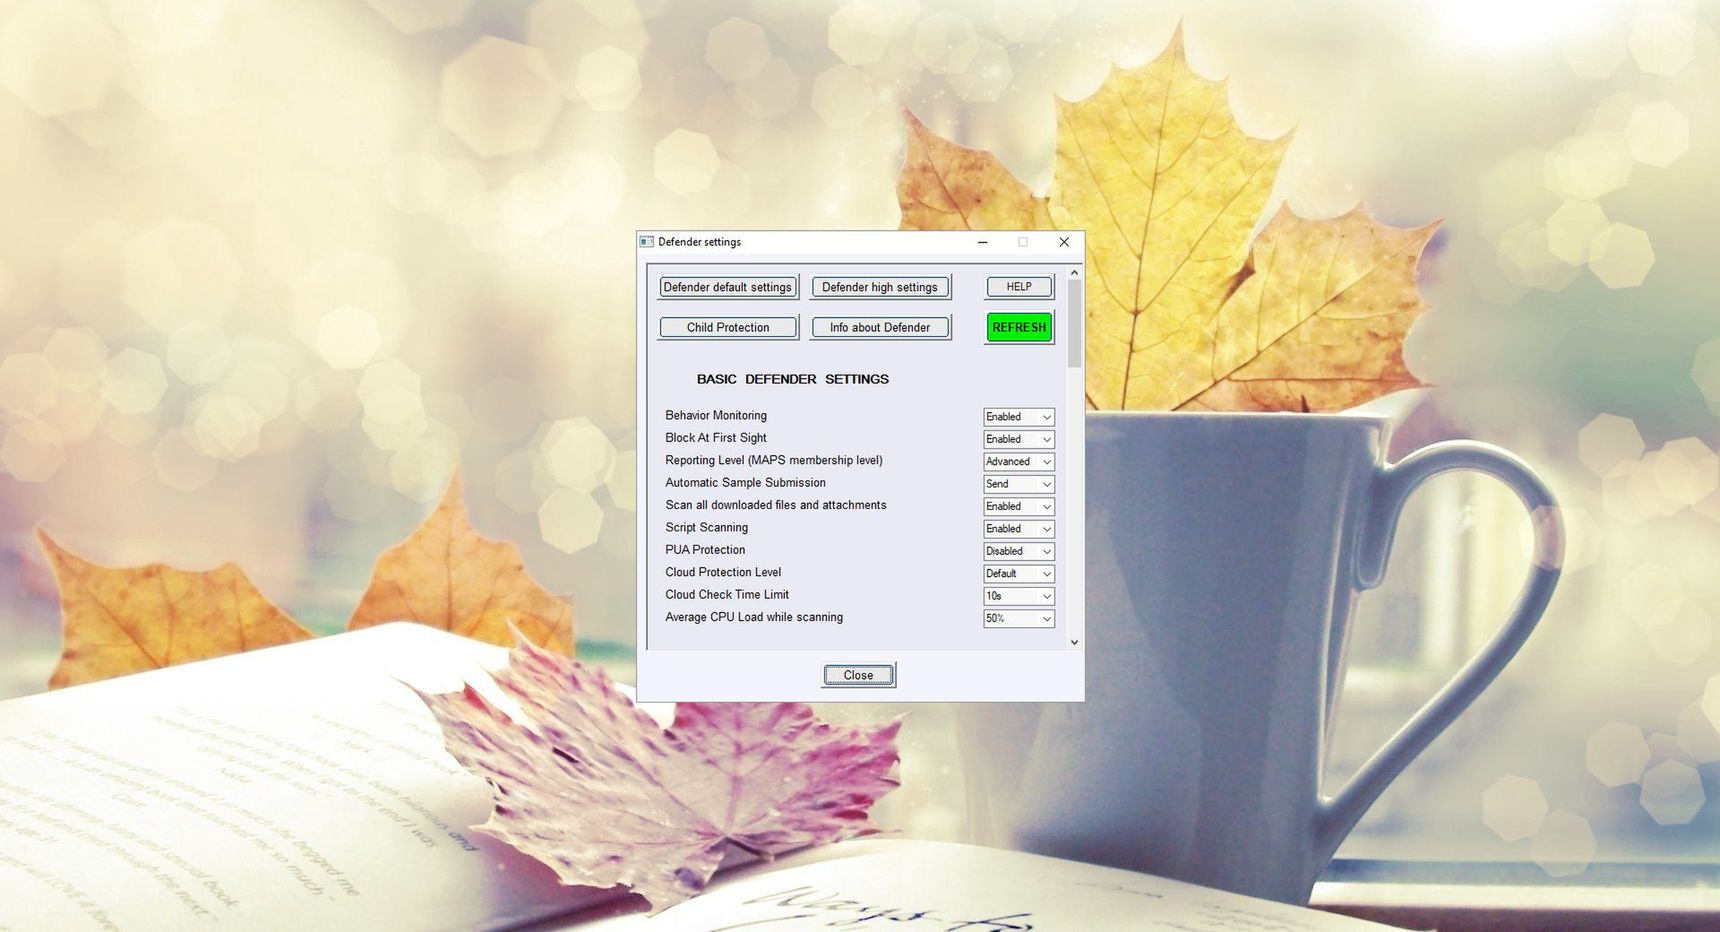Click the Reporting Level (MAPS membership level) label

pyautogui.click(x=774, y=460)
